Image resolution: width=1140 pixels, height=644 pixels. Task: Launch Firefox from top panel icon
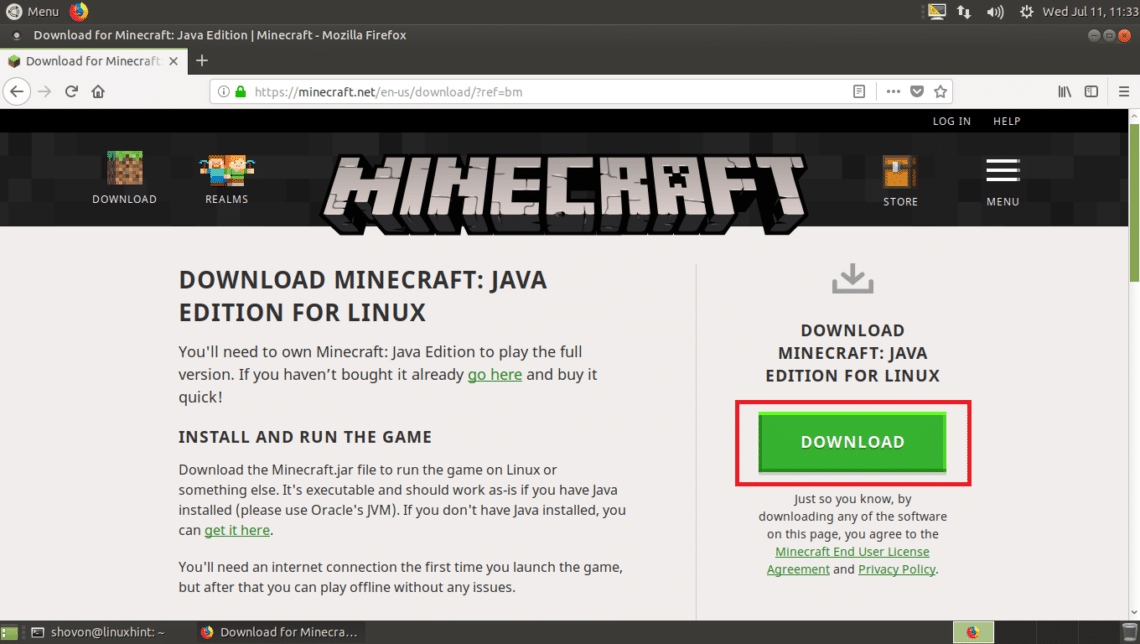click(x=79, y=12)
